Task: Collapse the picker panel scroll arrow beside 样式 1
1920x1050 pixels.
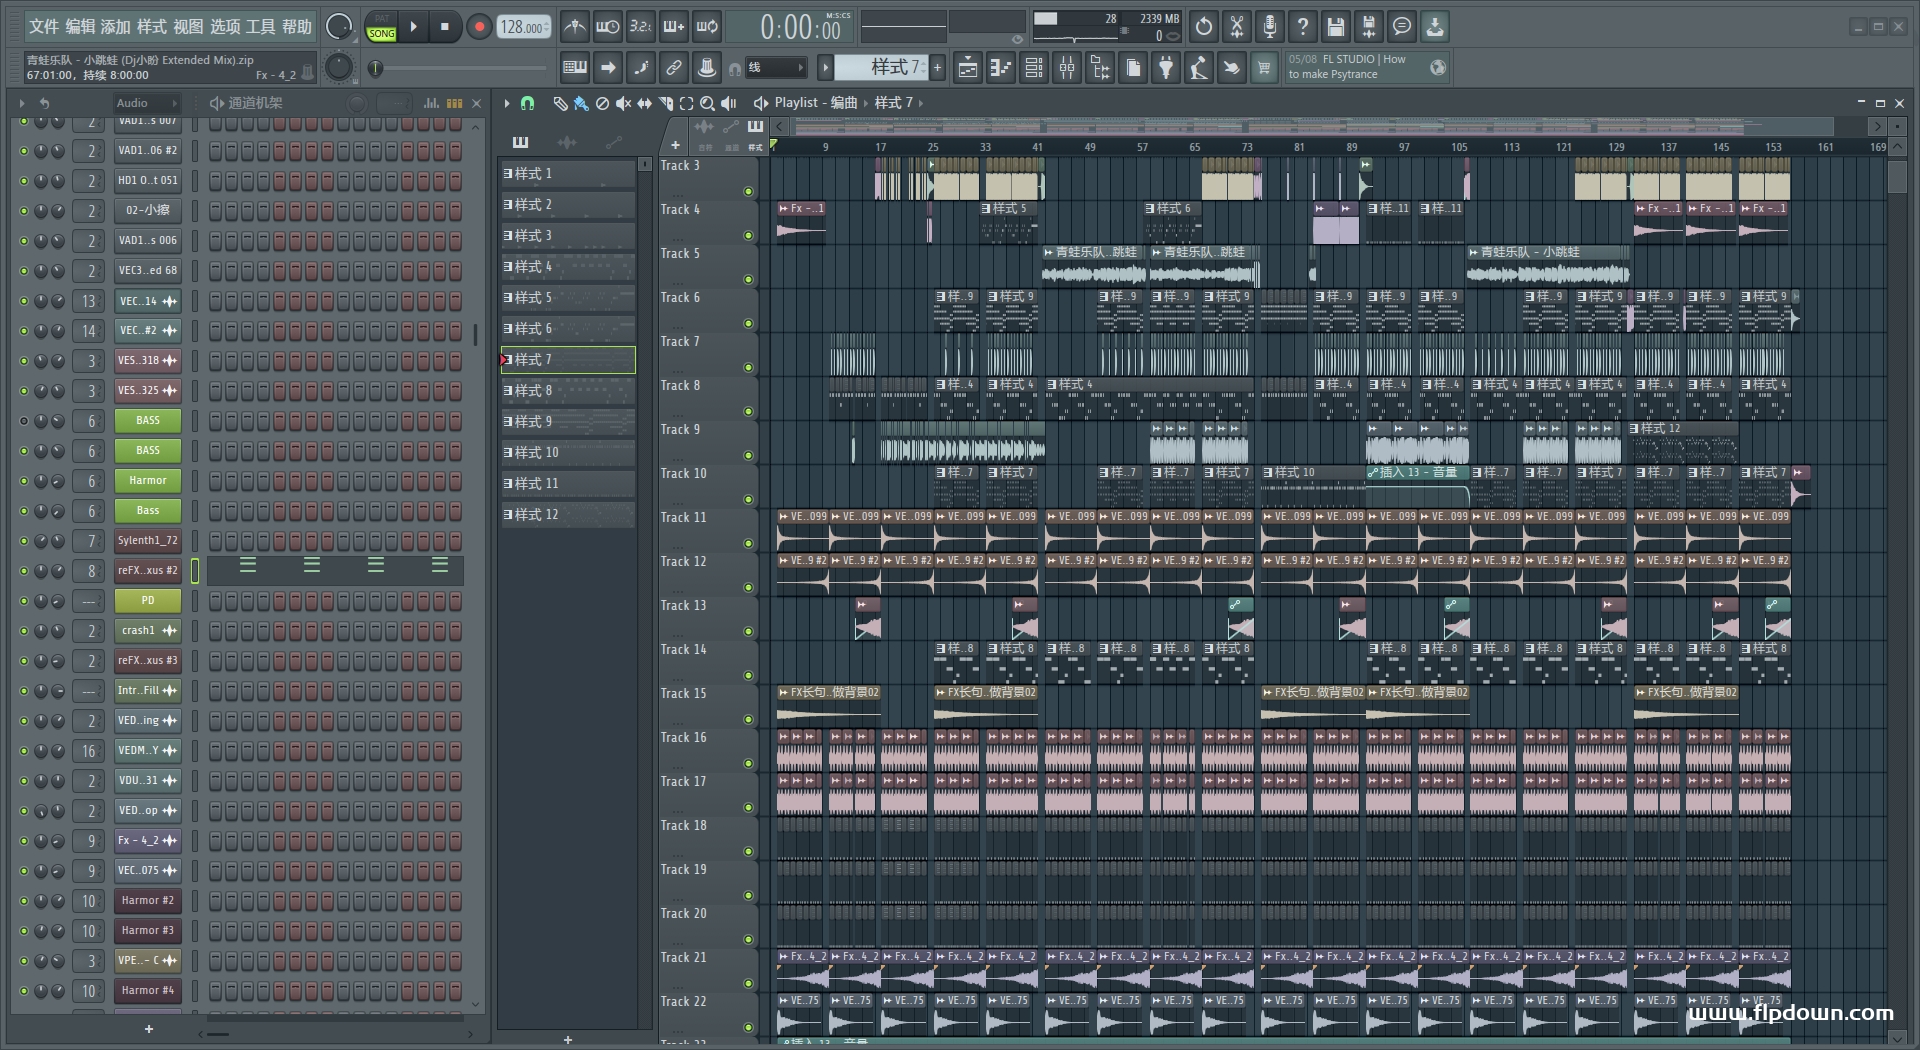Action: click(x=645, y=164)
